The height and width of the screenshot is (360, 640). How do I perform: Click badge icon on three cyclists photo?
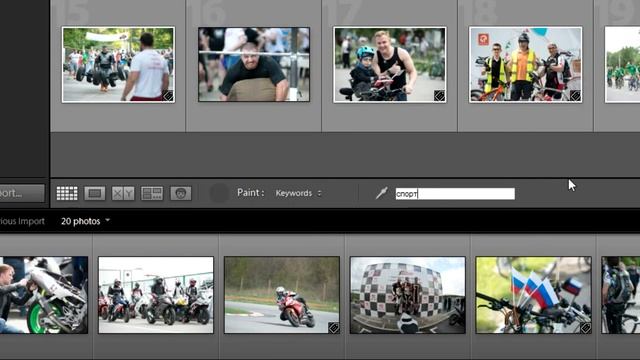click(x=575, y=96)
